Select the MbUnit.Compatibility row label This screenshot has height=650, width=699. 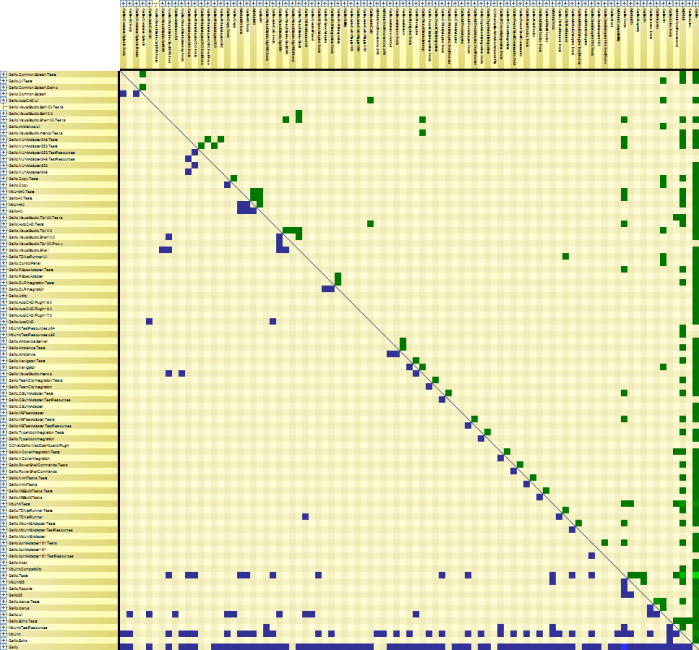(x=25, y=569)
